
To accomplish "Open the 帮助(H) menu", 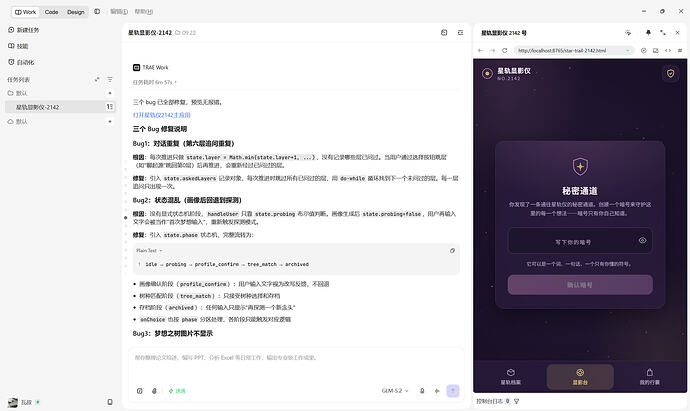I will [144, 11].
